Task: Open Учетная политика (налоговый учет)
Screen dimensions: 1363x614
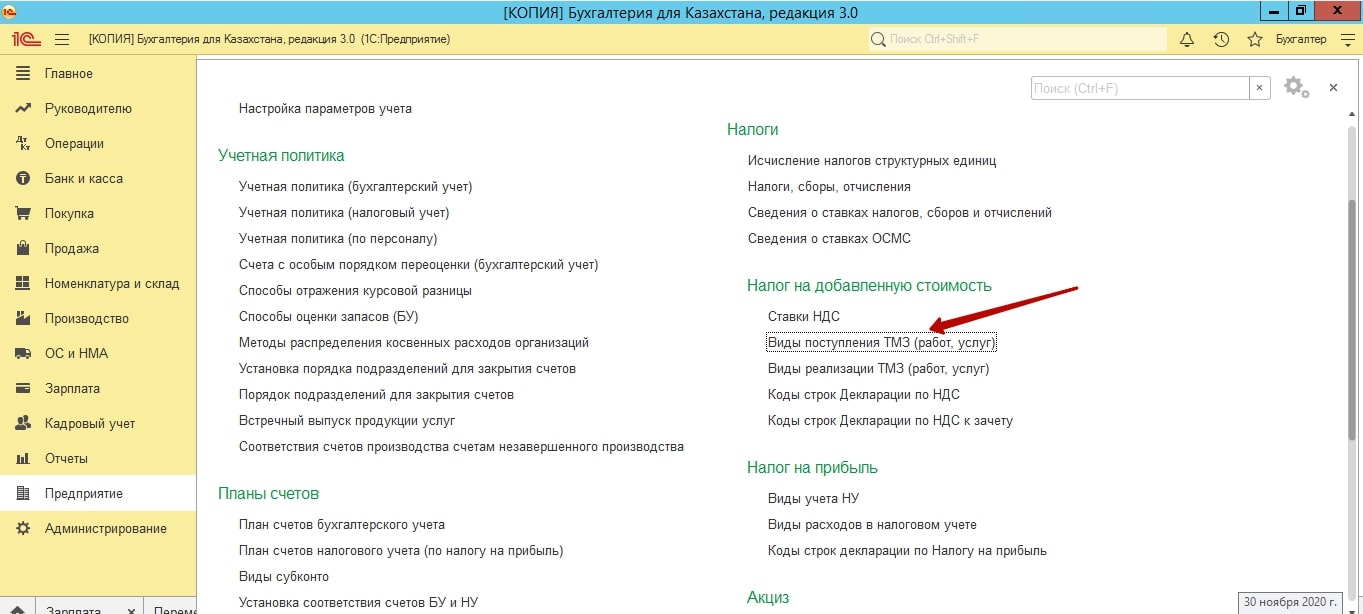Action: pyautogui.click(x=343, y=212)
